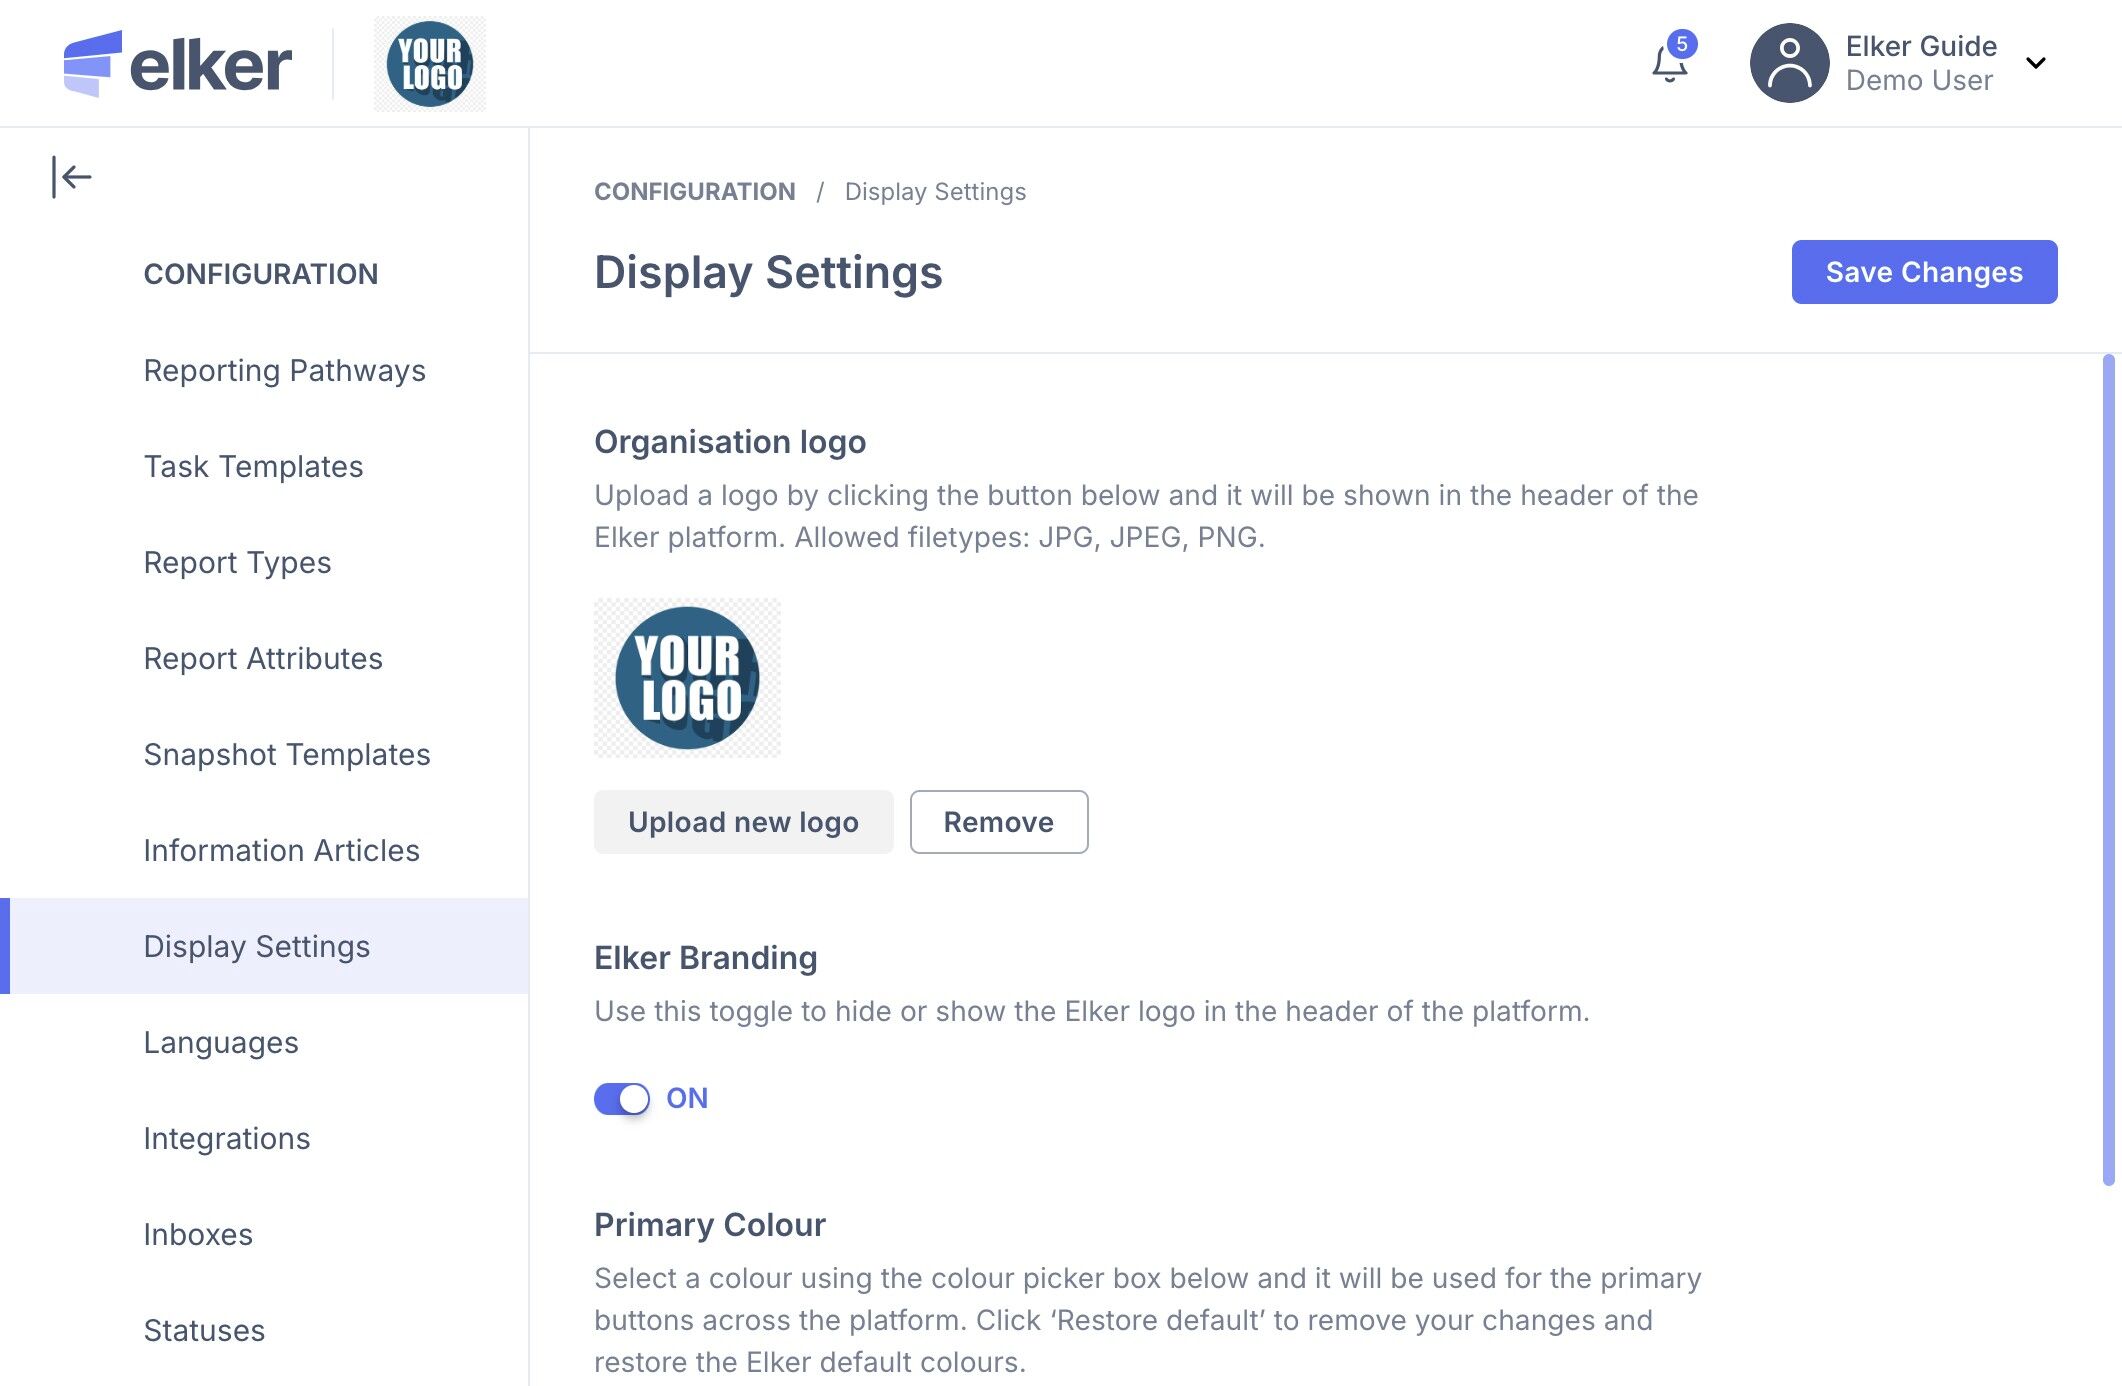This screenshot has height=1386, width=2122.
Task: Open Integrations configuration
Action: [x=226, y=1138]
